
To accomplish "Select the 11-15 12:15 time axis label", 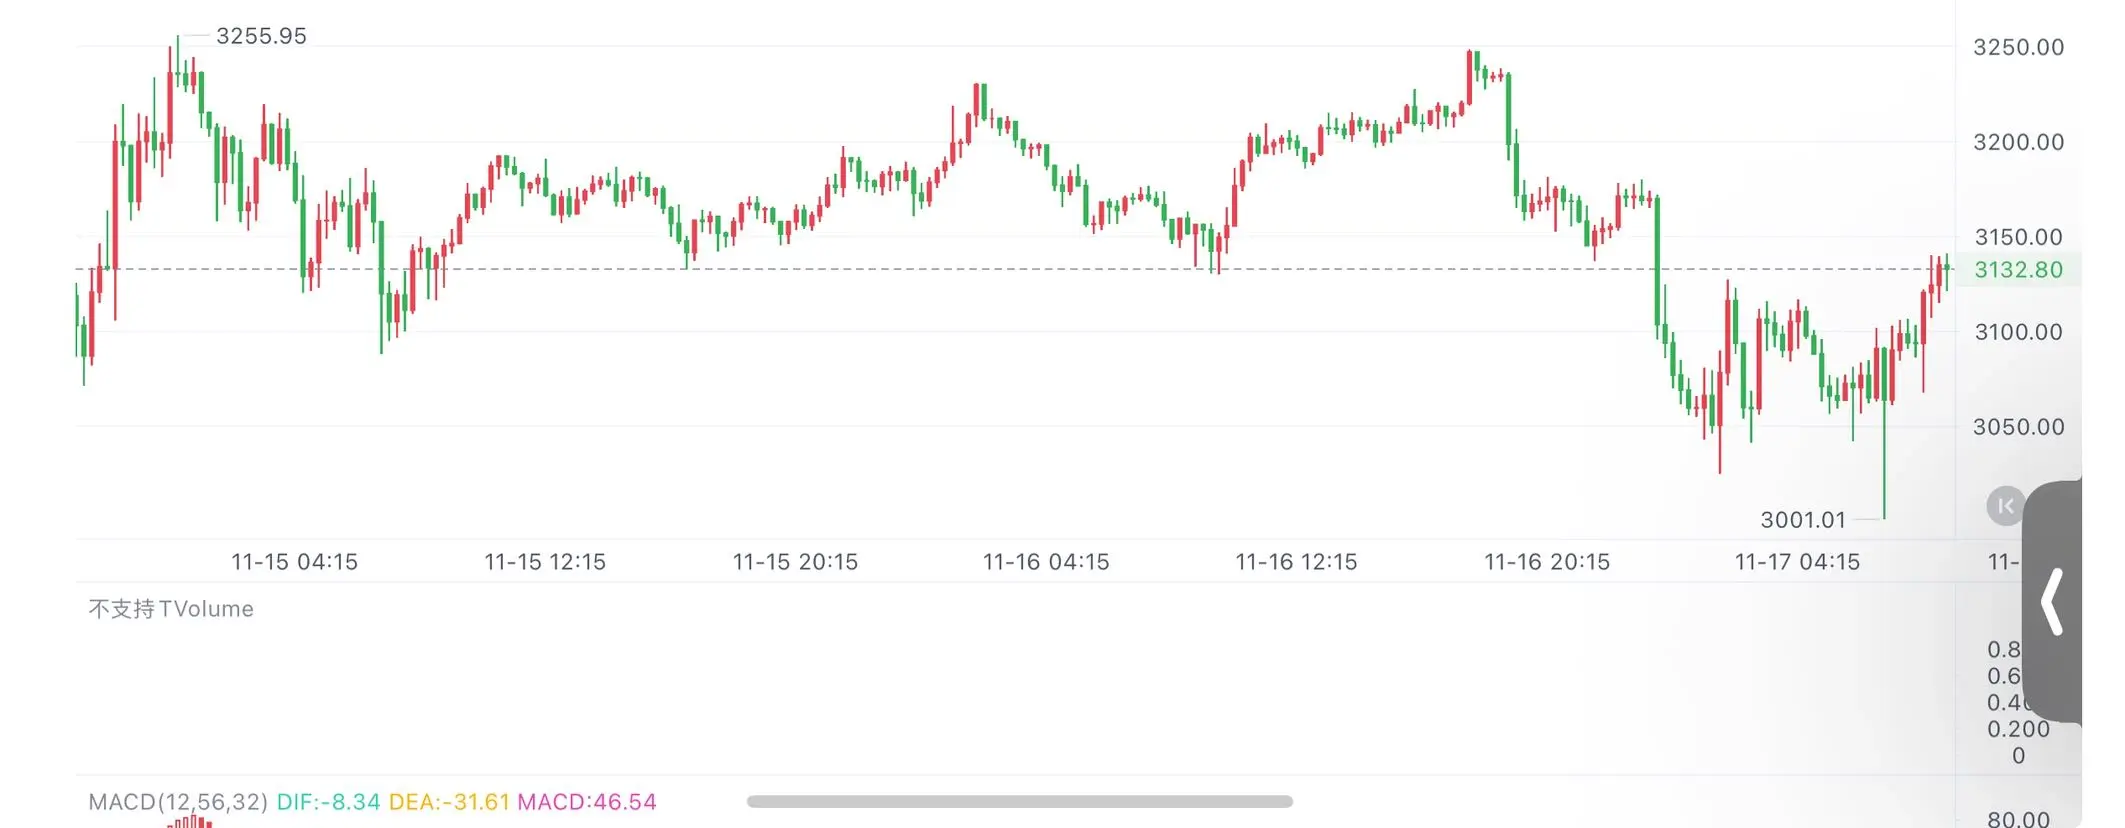I will [x=545, y=562].
